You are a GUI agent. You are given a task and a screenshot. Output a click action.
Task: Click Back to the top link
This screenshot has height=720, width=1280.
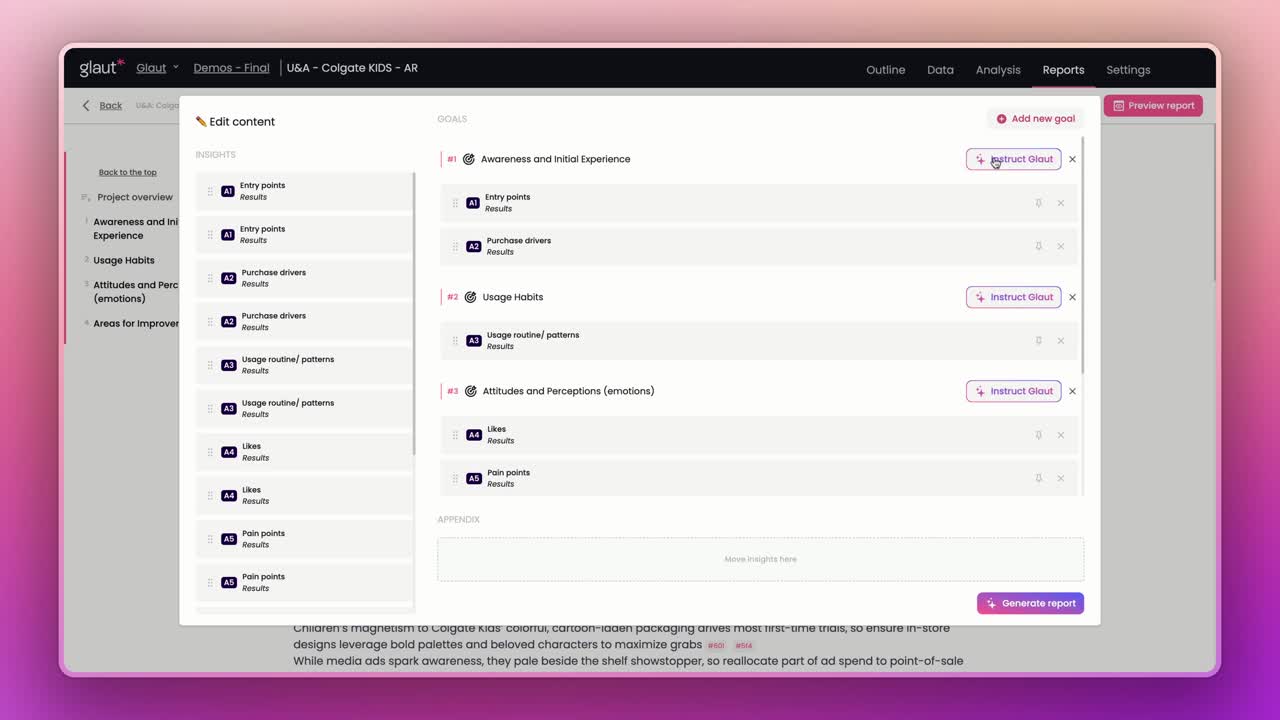127,172
